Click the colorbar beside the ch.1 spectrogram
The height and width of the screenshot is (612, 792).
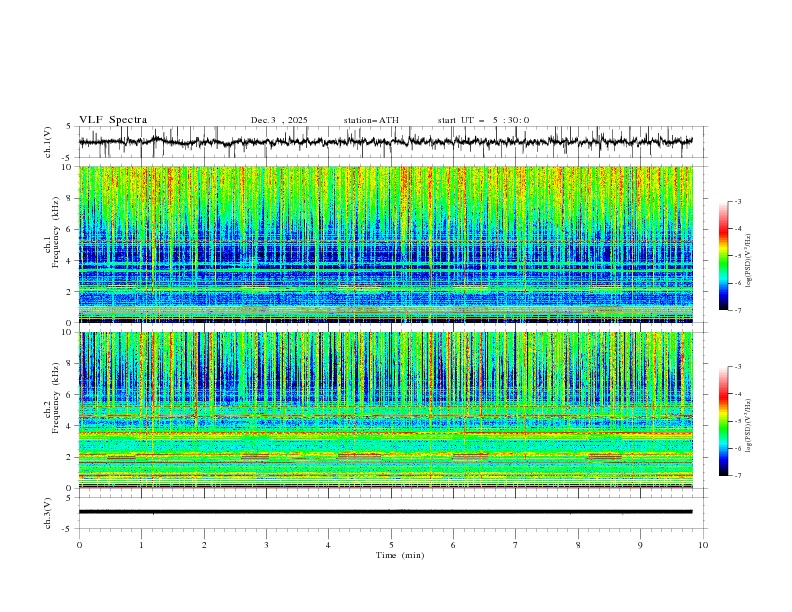(x=723, y=255)
